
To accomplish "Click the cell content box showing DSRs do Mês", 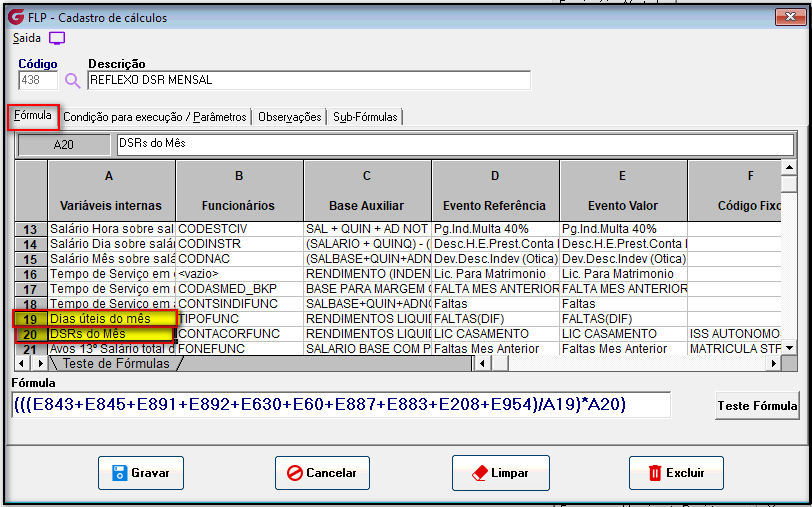I will 456,144.
